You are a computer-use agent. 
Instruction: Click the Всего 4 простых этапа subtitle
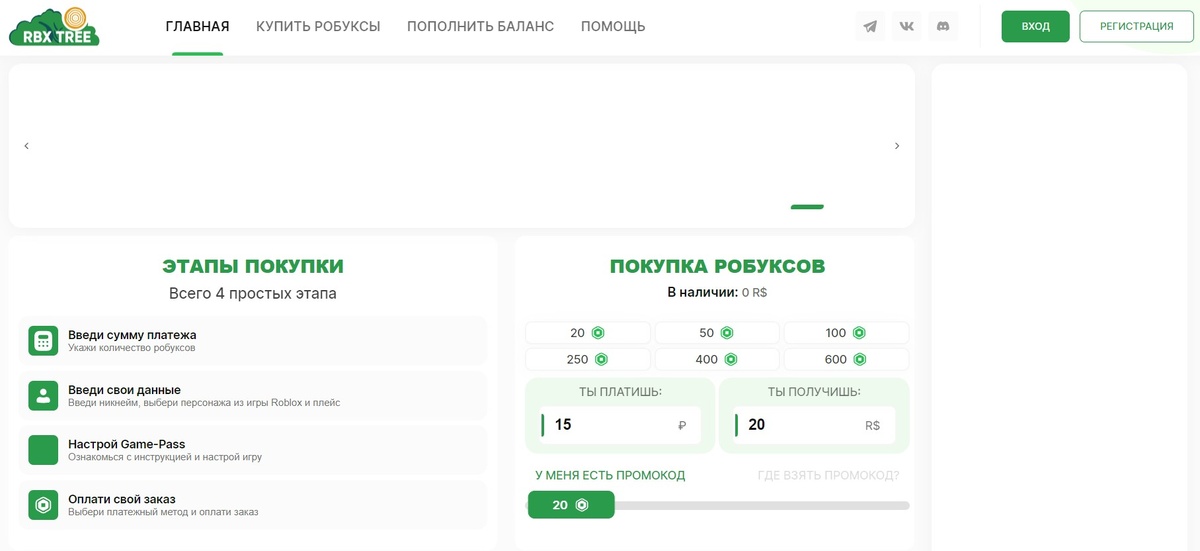(253, 294)
